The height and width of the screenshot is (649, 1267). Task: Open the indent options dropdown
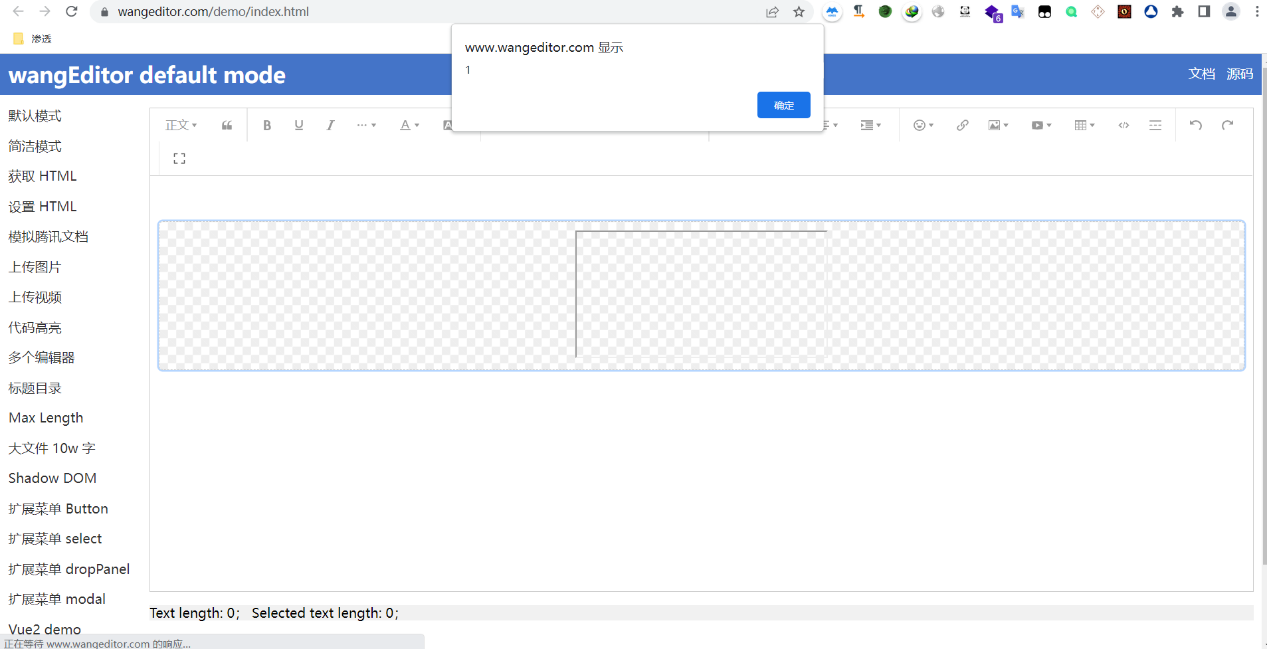coord(871,125)
